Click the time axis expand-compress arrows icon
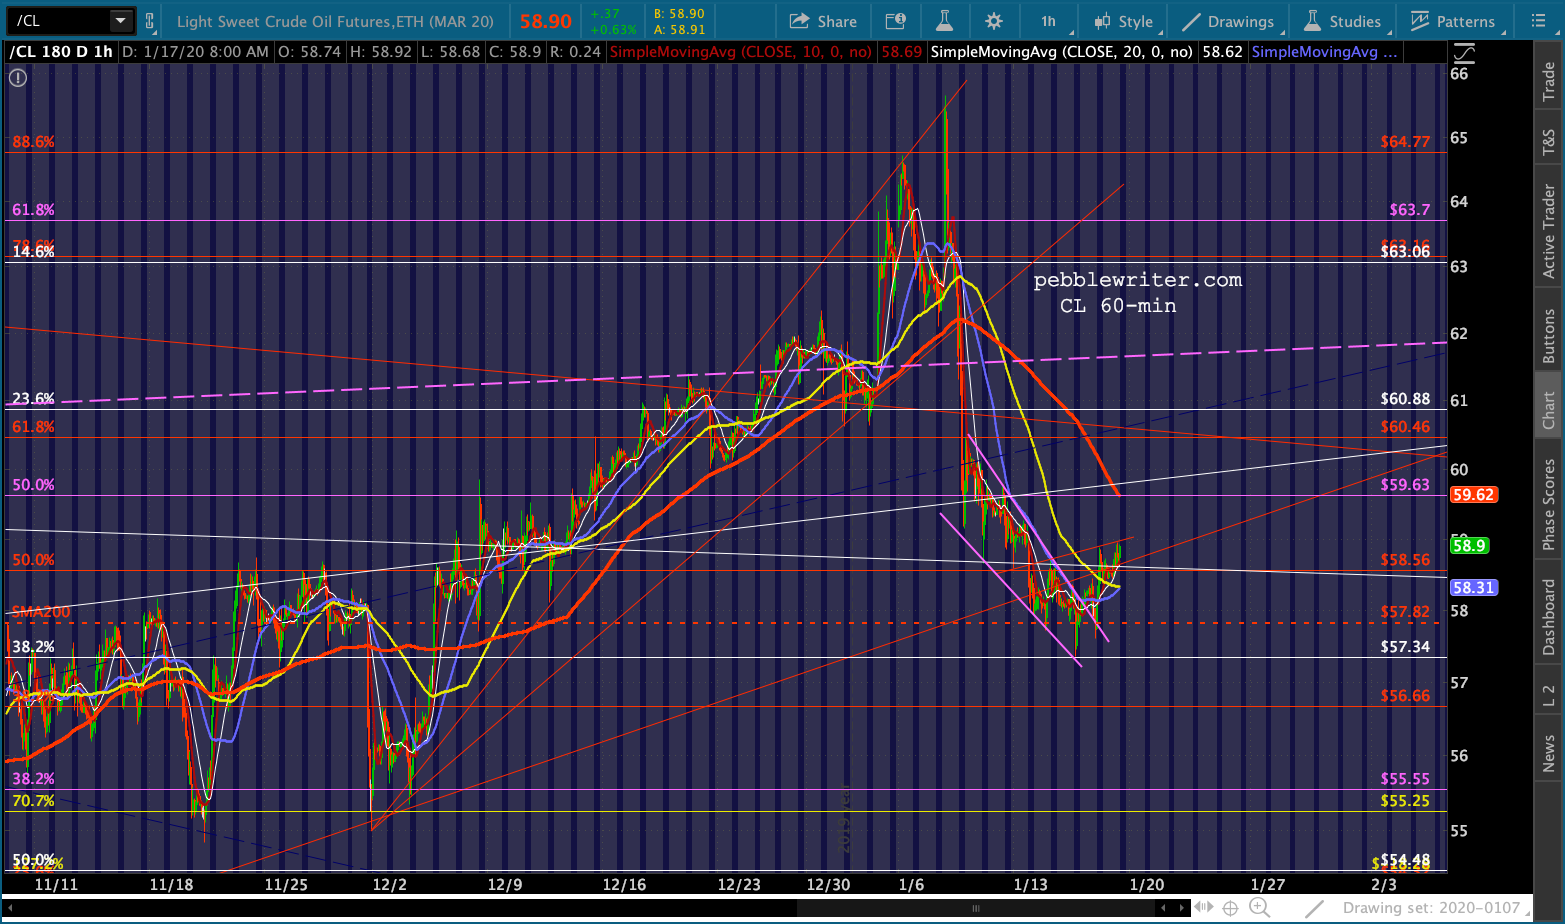Image resolution: width=1565 pixels, height=924 pixels. tap(1203, 908)
